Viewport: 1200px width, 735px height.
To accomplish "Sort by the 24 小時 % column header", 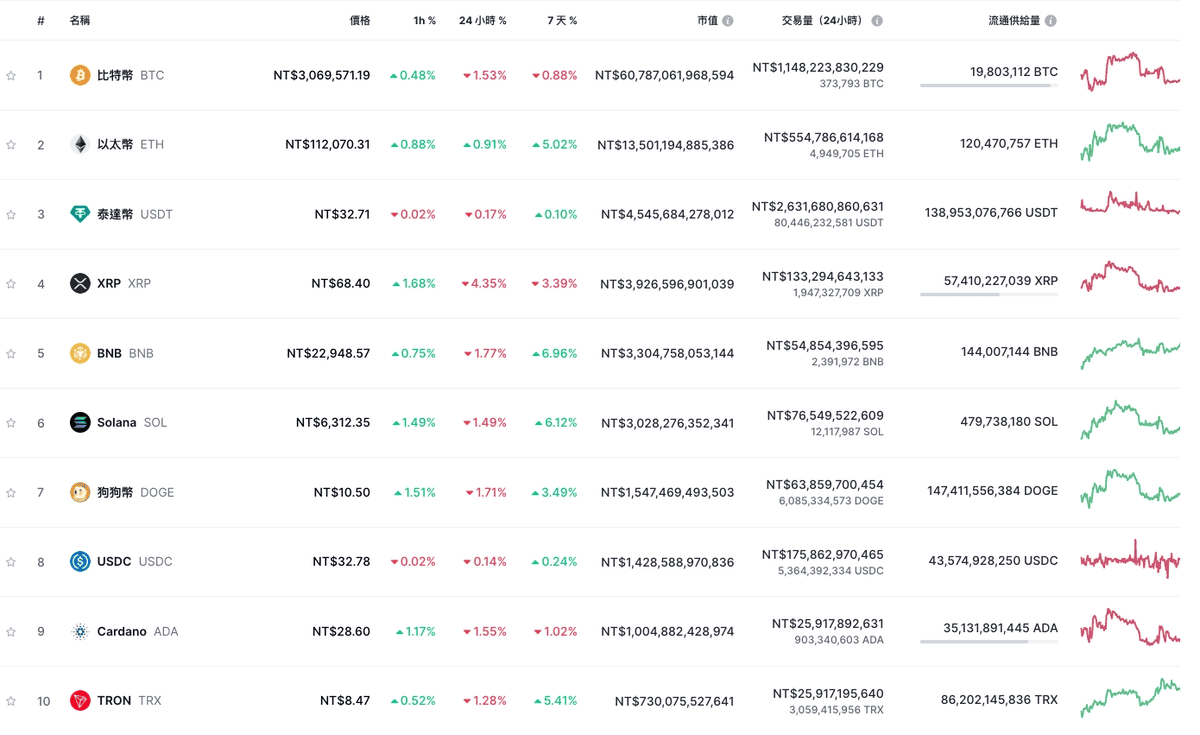I will (x=483, y=21).
